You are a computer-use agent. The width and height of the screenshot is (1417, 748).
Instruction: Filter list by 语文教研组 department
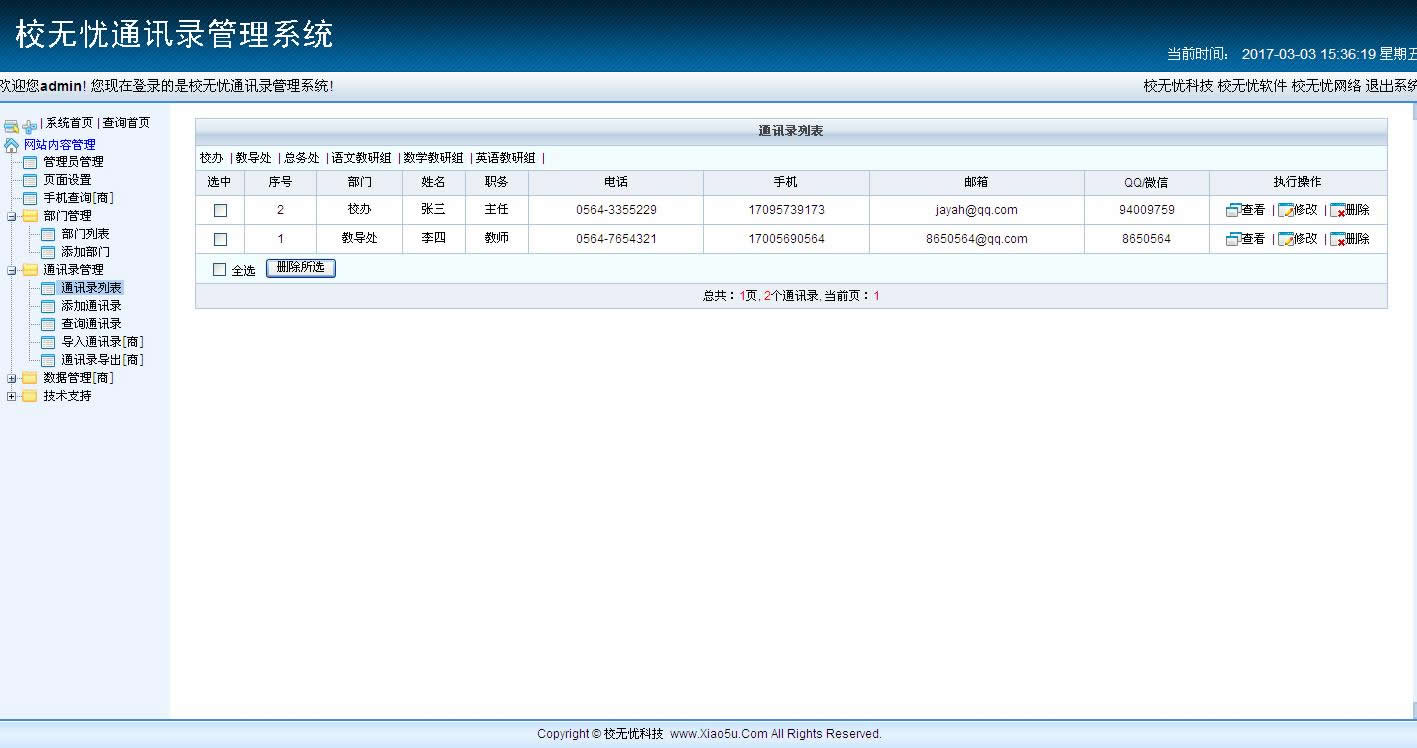click(x=361, y=158)
